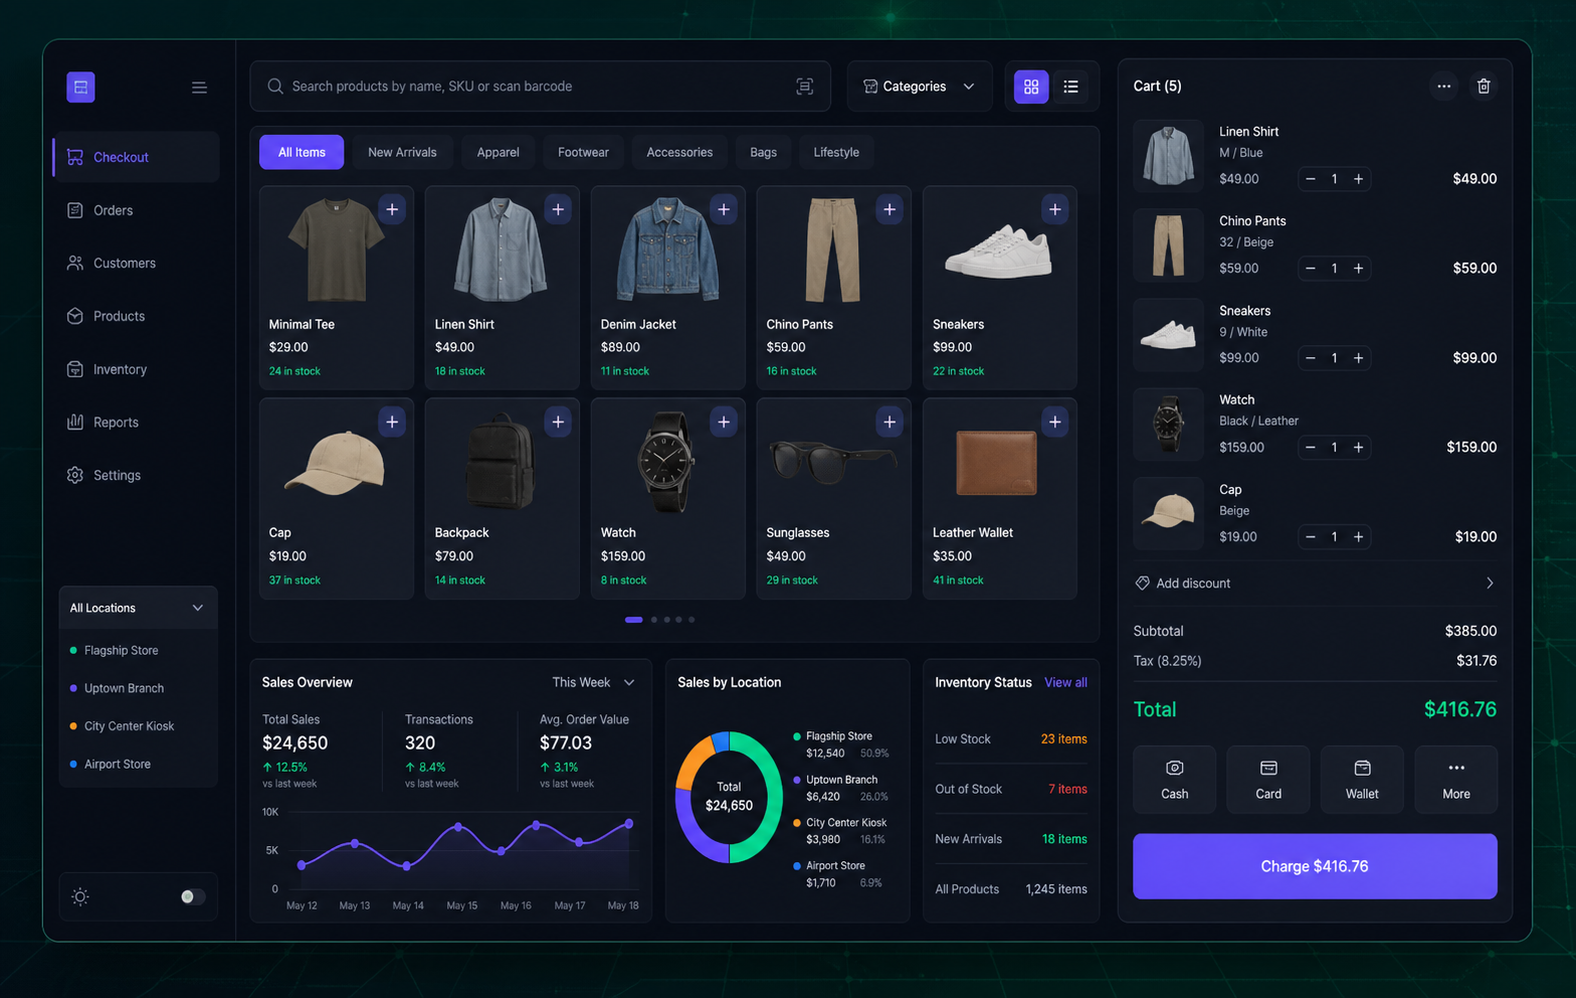Viewport: 1576px width, 998px height.
Task: Add Backpack to cart with plus icon
Action: coord(558,422)
